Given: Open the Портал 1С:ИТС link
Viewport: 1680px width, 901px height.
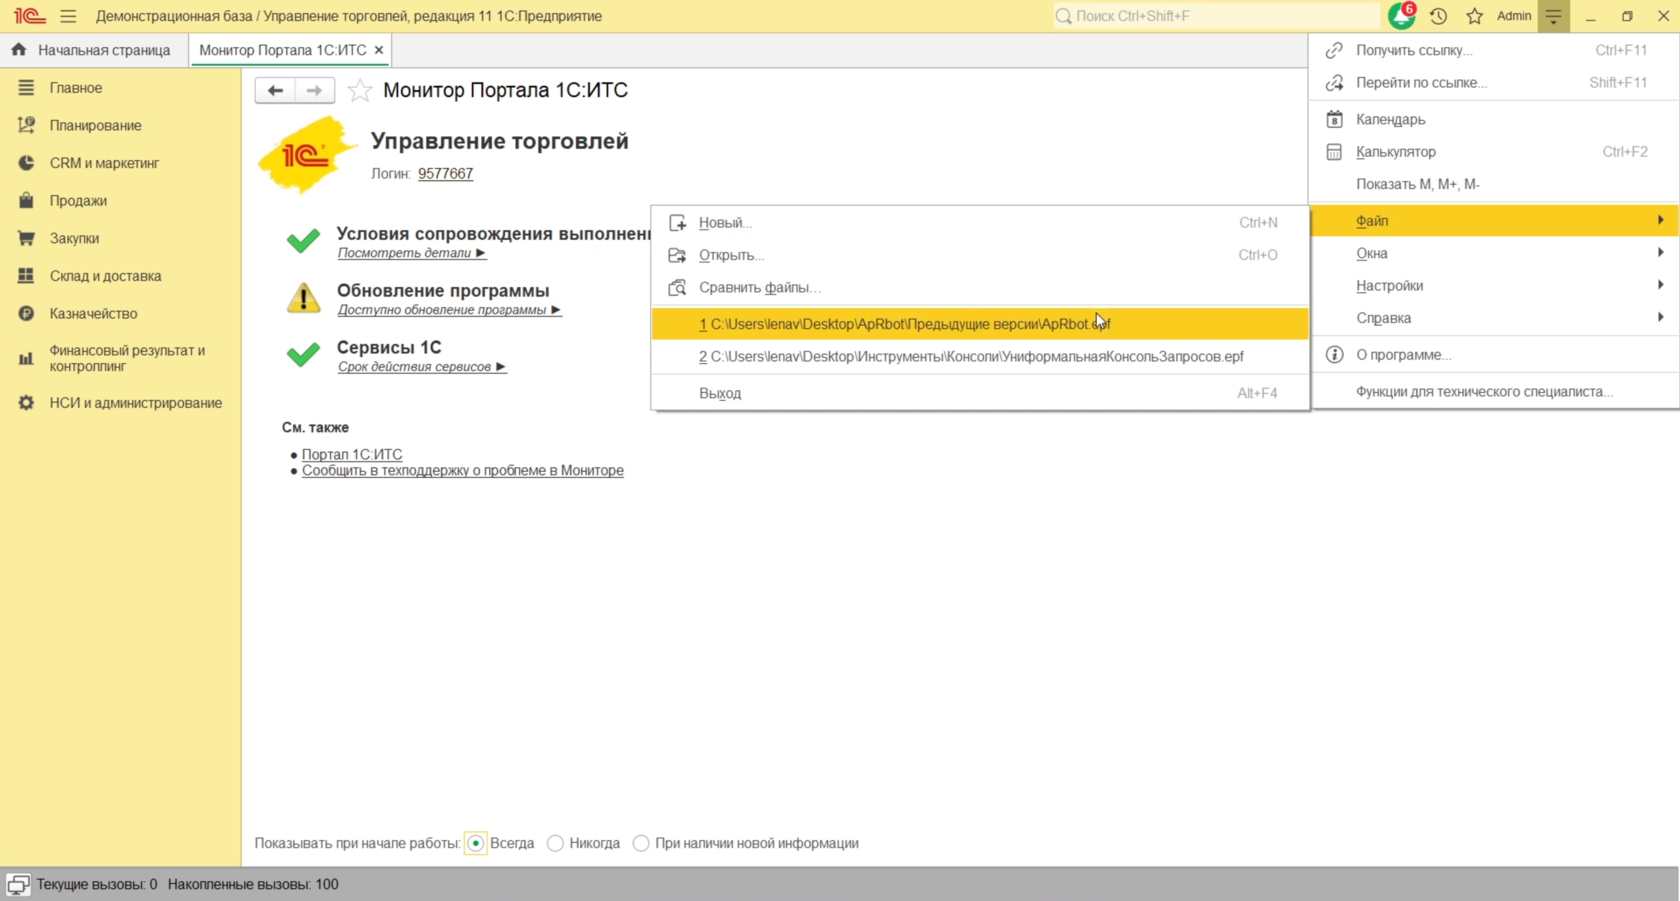Looking at the screenshot, I should [x=352, y=455].
